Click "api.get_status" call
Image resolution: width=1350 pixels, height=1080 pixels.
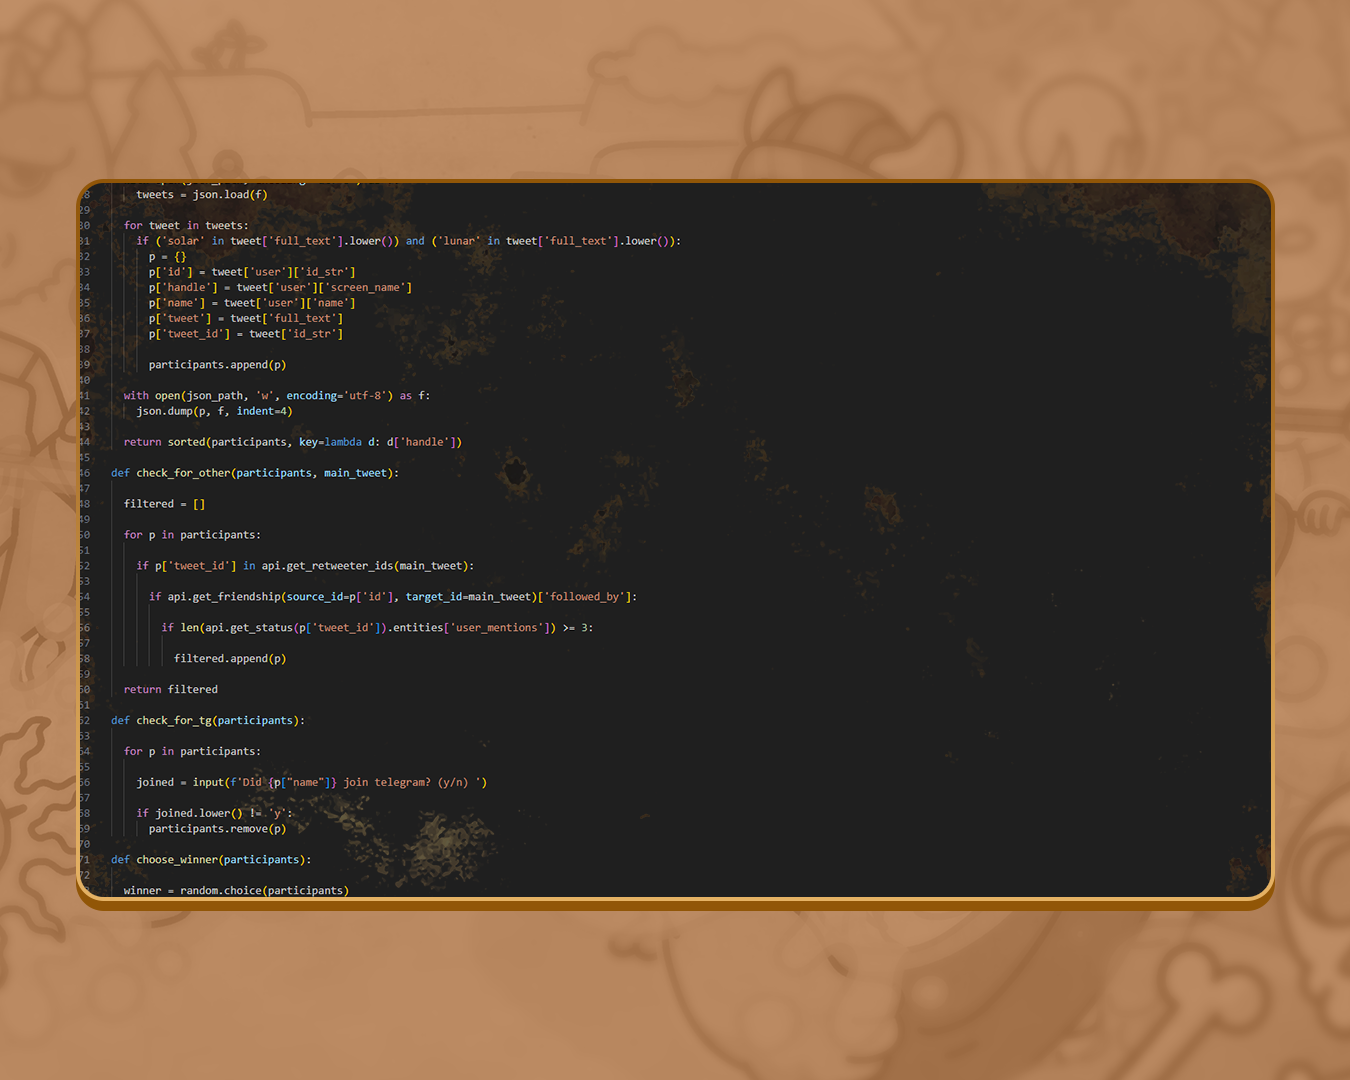(249, 628)
